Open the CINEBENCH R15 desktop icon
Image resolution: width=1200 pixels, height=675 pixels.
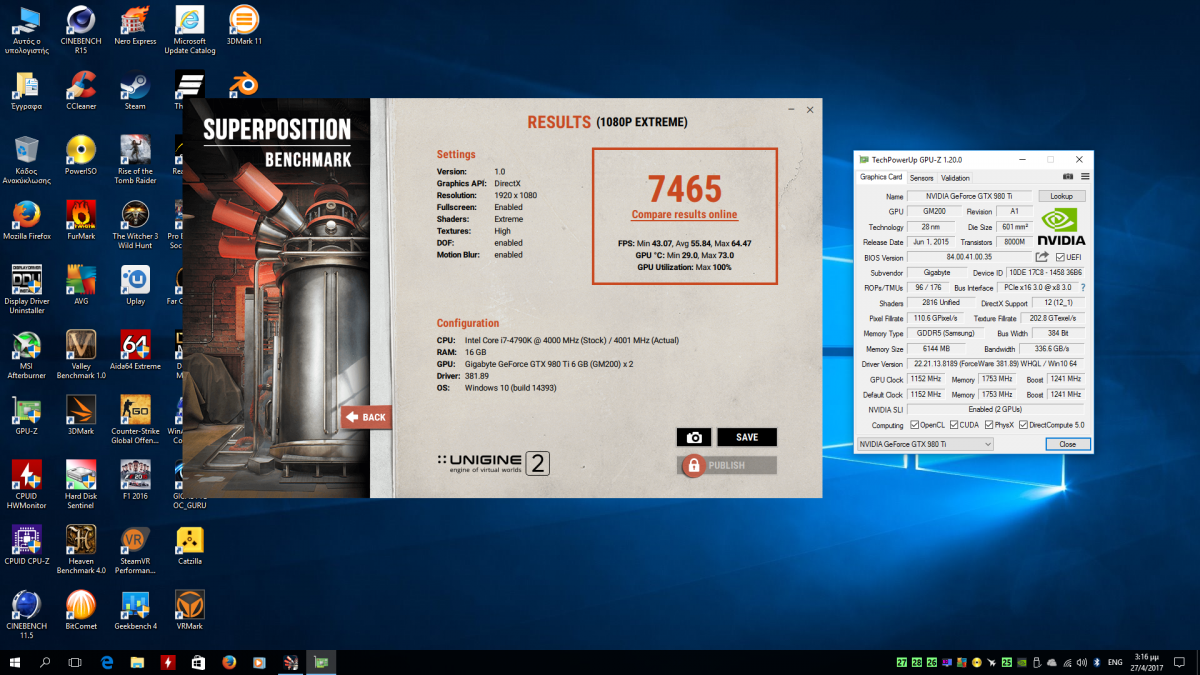[x=81, y=31]
